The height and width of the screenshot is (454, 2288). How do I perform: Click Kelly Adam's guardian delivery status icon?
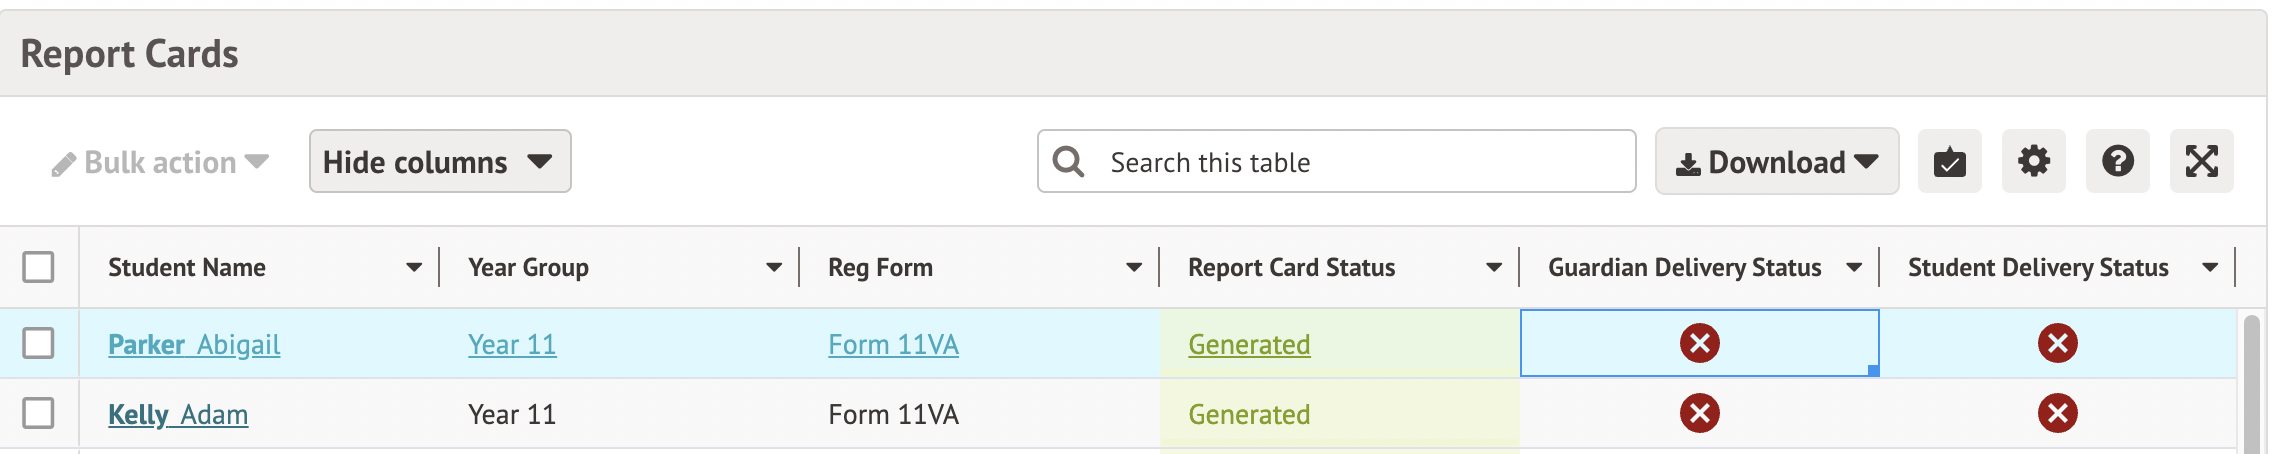tap(1699, 413)
